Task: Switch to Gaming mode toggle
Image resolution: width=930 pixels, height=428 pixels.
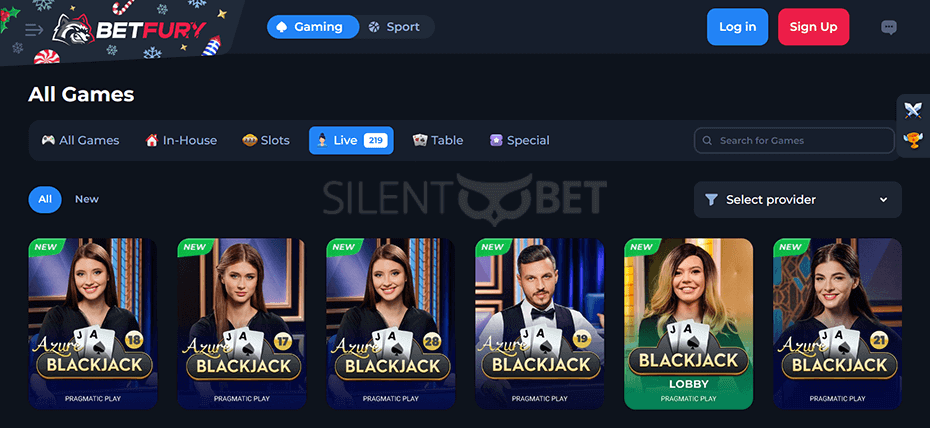Action: (313, 27)
